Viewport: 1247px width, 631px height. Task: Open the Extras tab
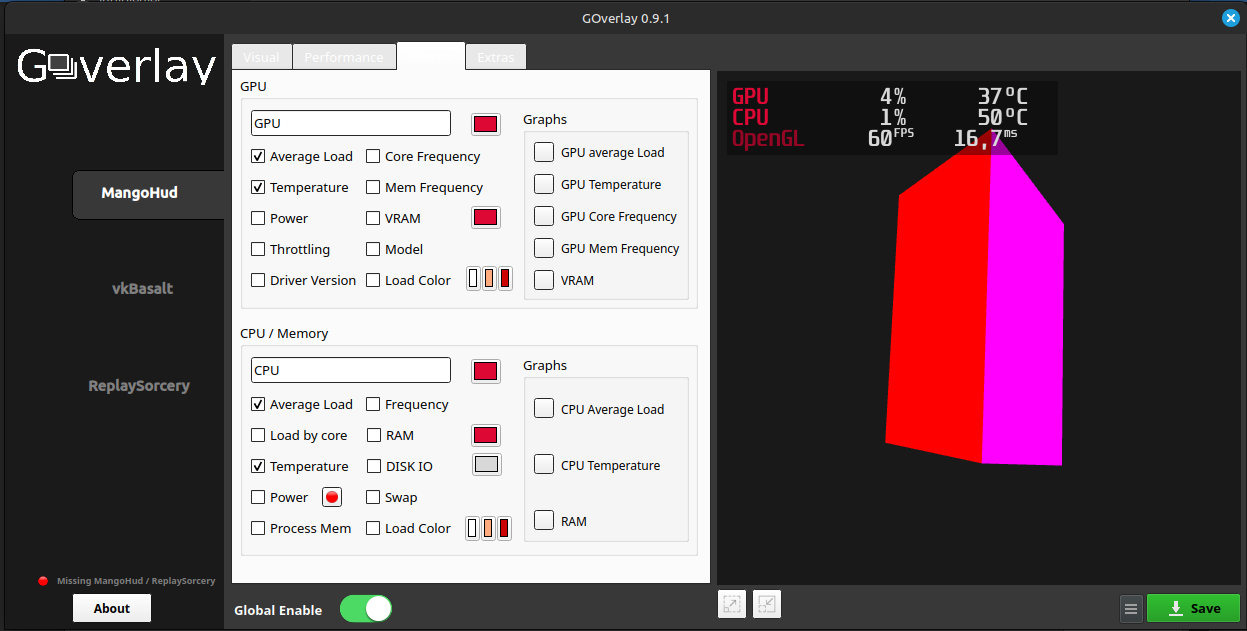(x=496, y=57)
